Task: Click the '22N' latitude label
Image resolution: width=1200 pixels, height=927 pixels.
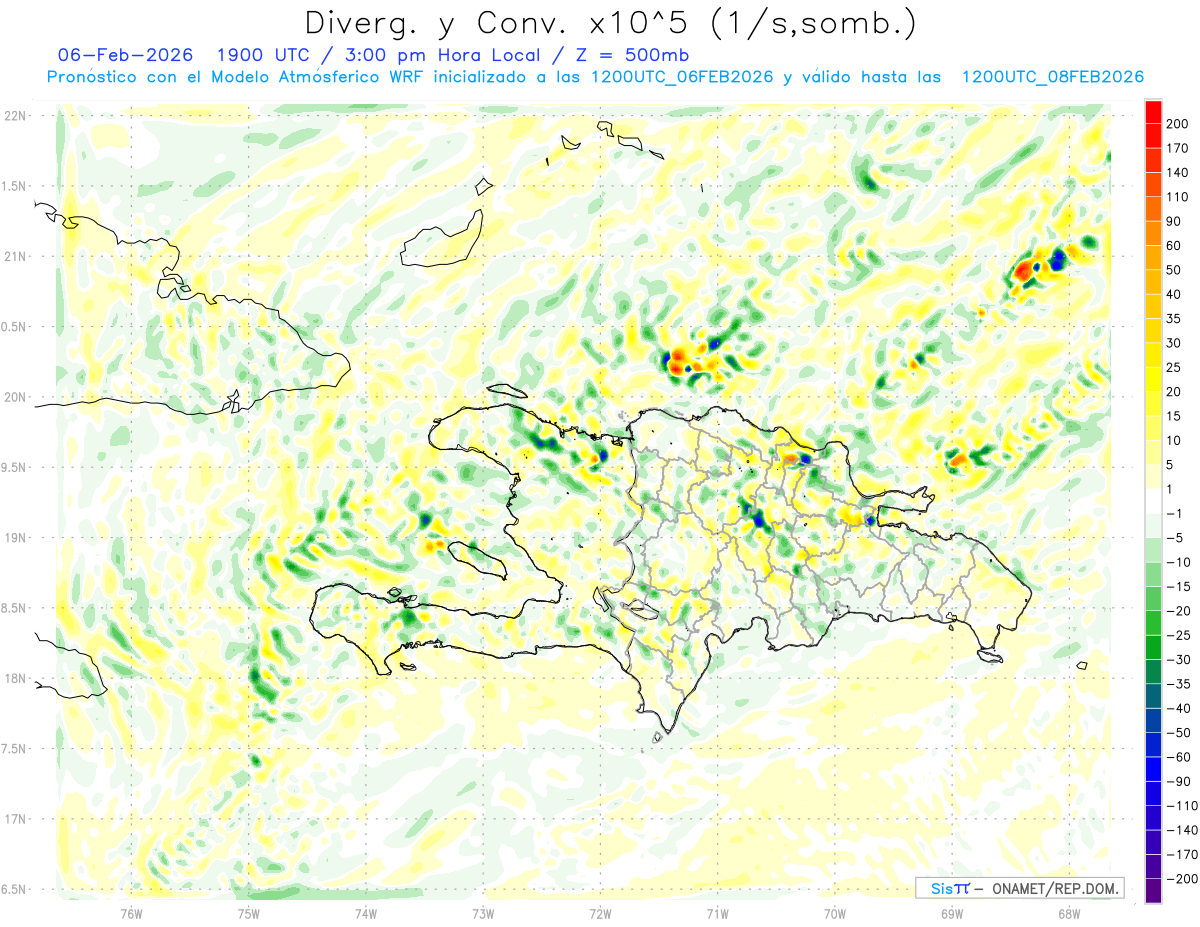Action: (x=14, y=116)
